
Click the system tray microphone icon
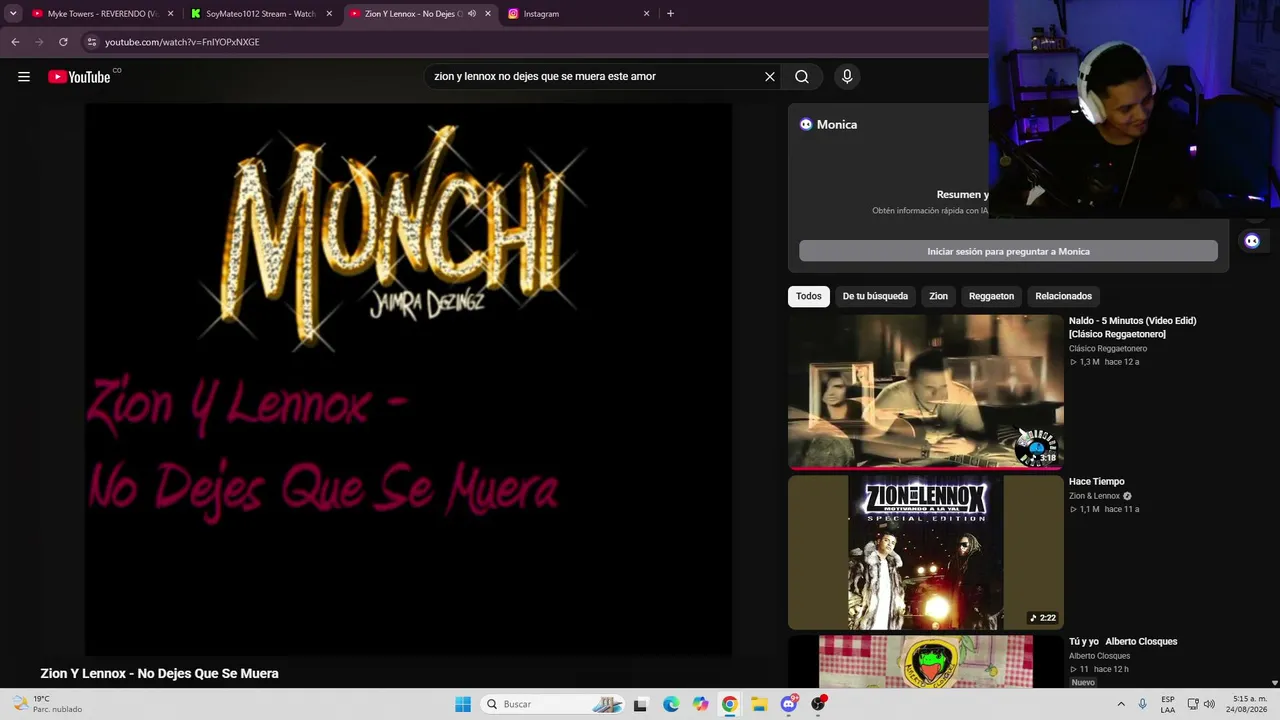pos(1142,704)
